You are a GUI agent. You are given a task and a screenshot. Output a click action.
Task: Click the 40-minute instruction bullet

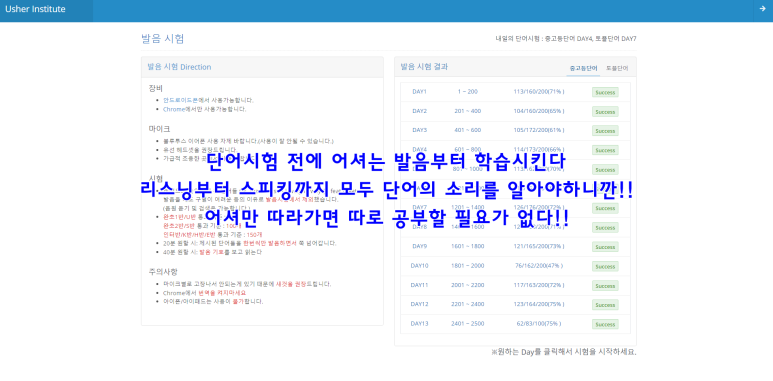pyautogui.click(x=212, y=252)
